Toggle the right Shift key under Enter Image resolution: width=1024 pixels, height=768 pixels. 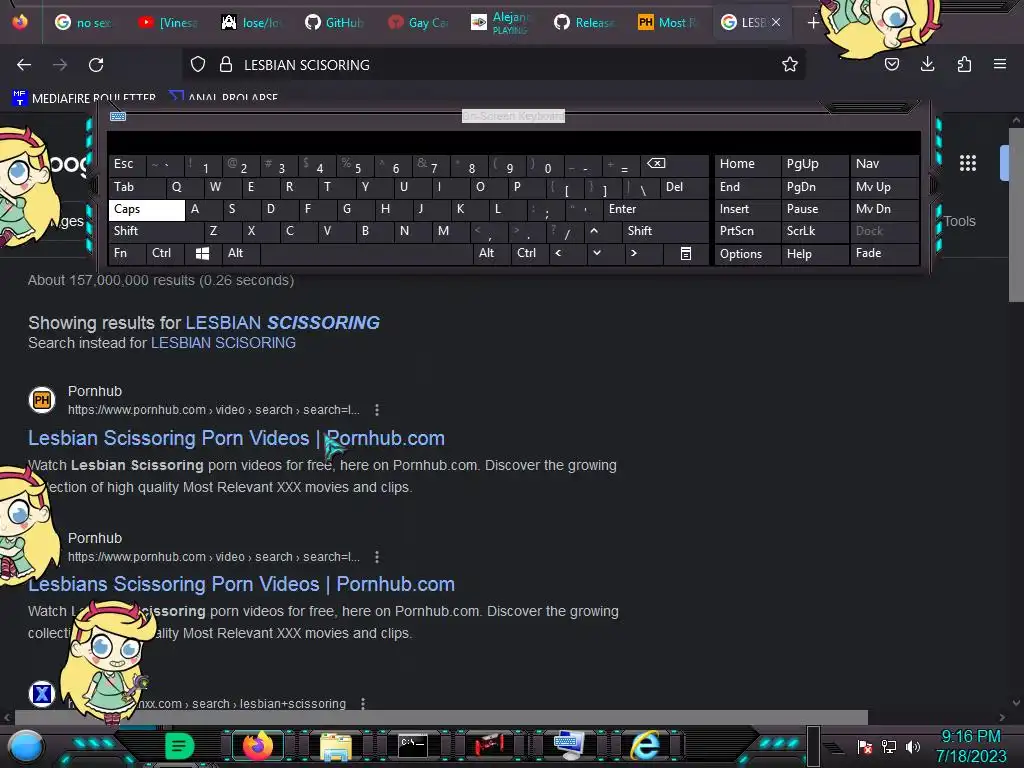[x=665, y=231]
